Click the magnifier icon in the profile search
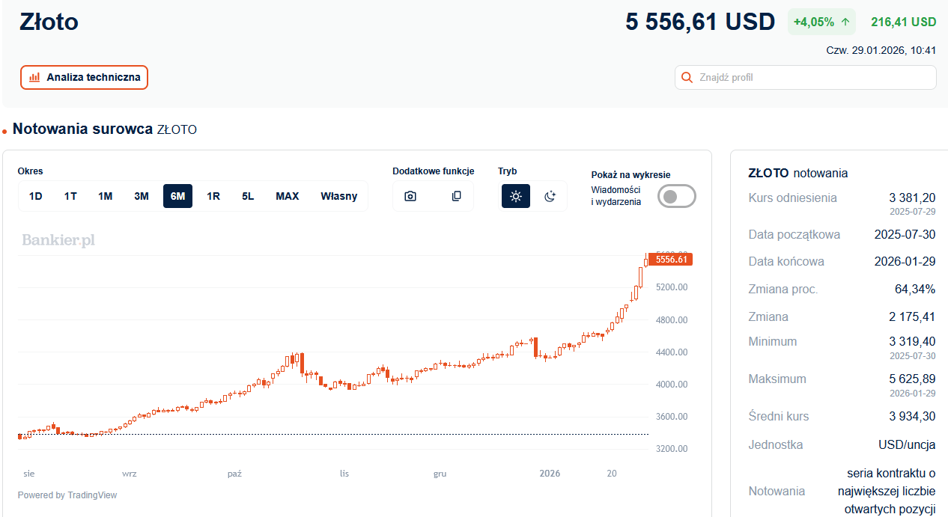Viewport: 948px width, 517px height. tap(686, 77)
